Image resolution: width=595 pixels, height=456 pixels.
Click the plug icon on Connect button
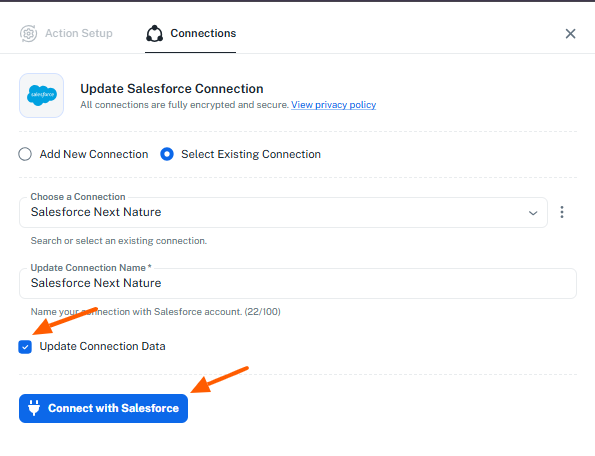[x=34, y=408]
